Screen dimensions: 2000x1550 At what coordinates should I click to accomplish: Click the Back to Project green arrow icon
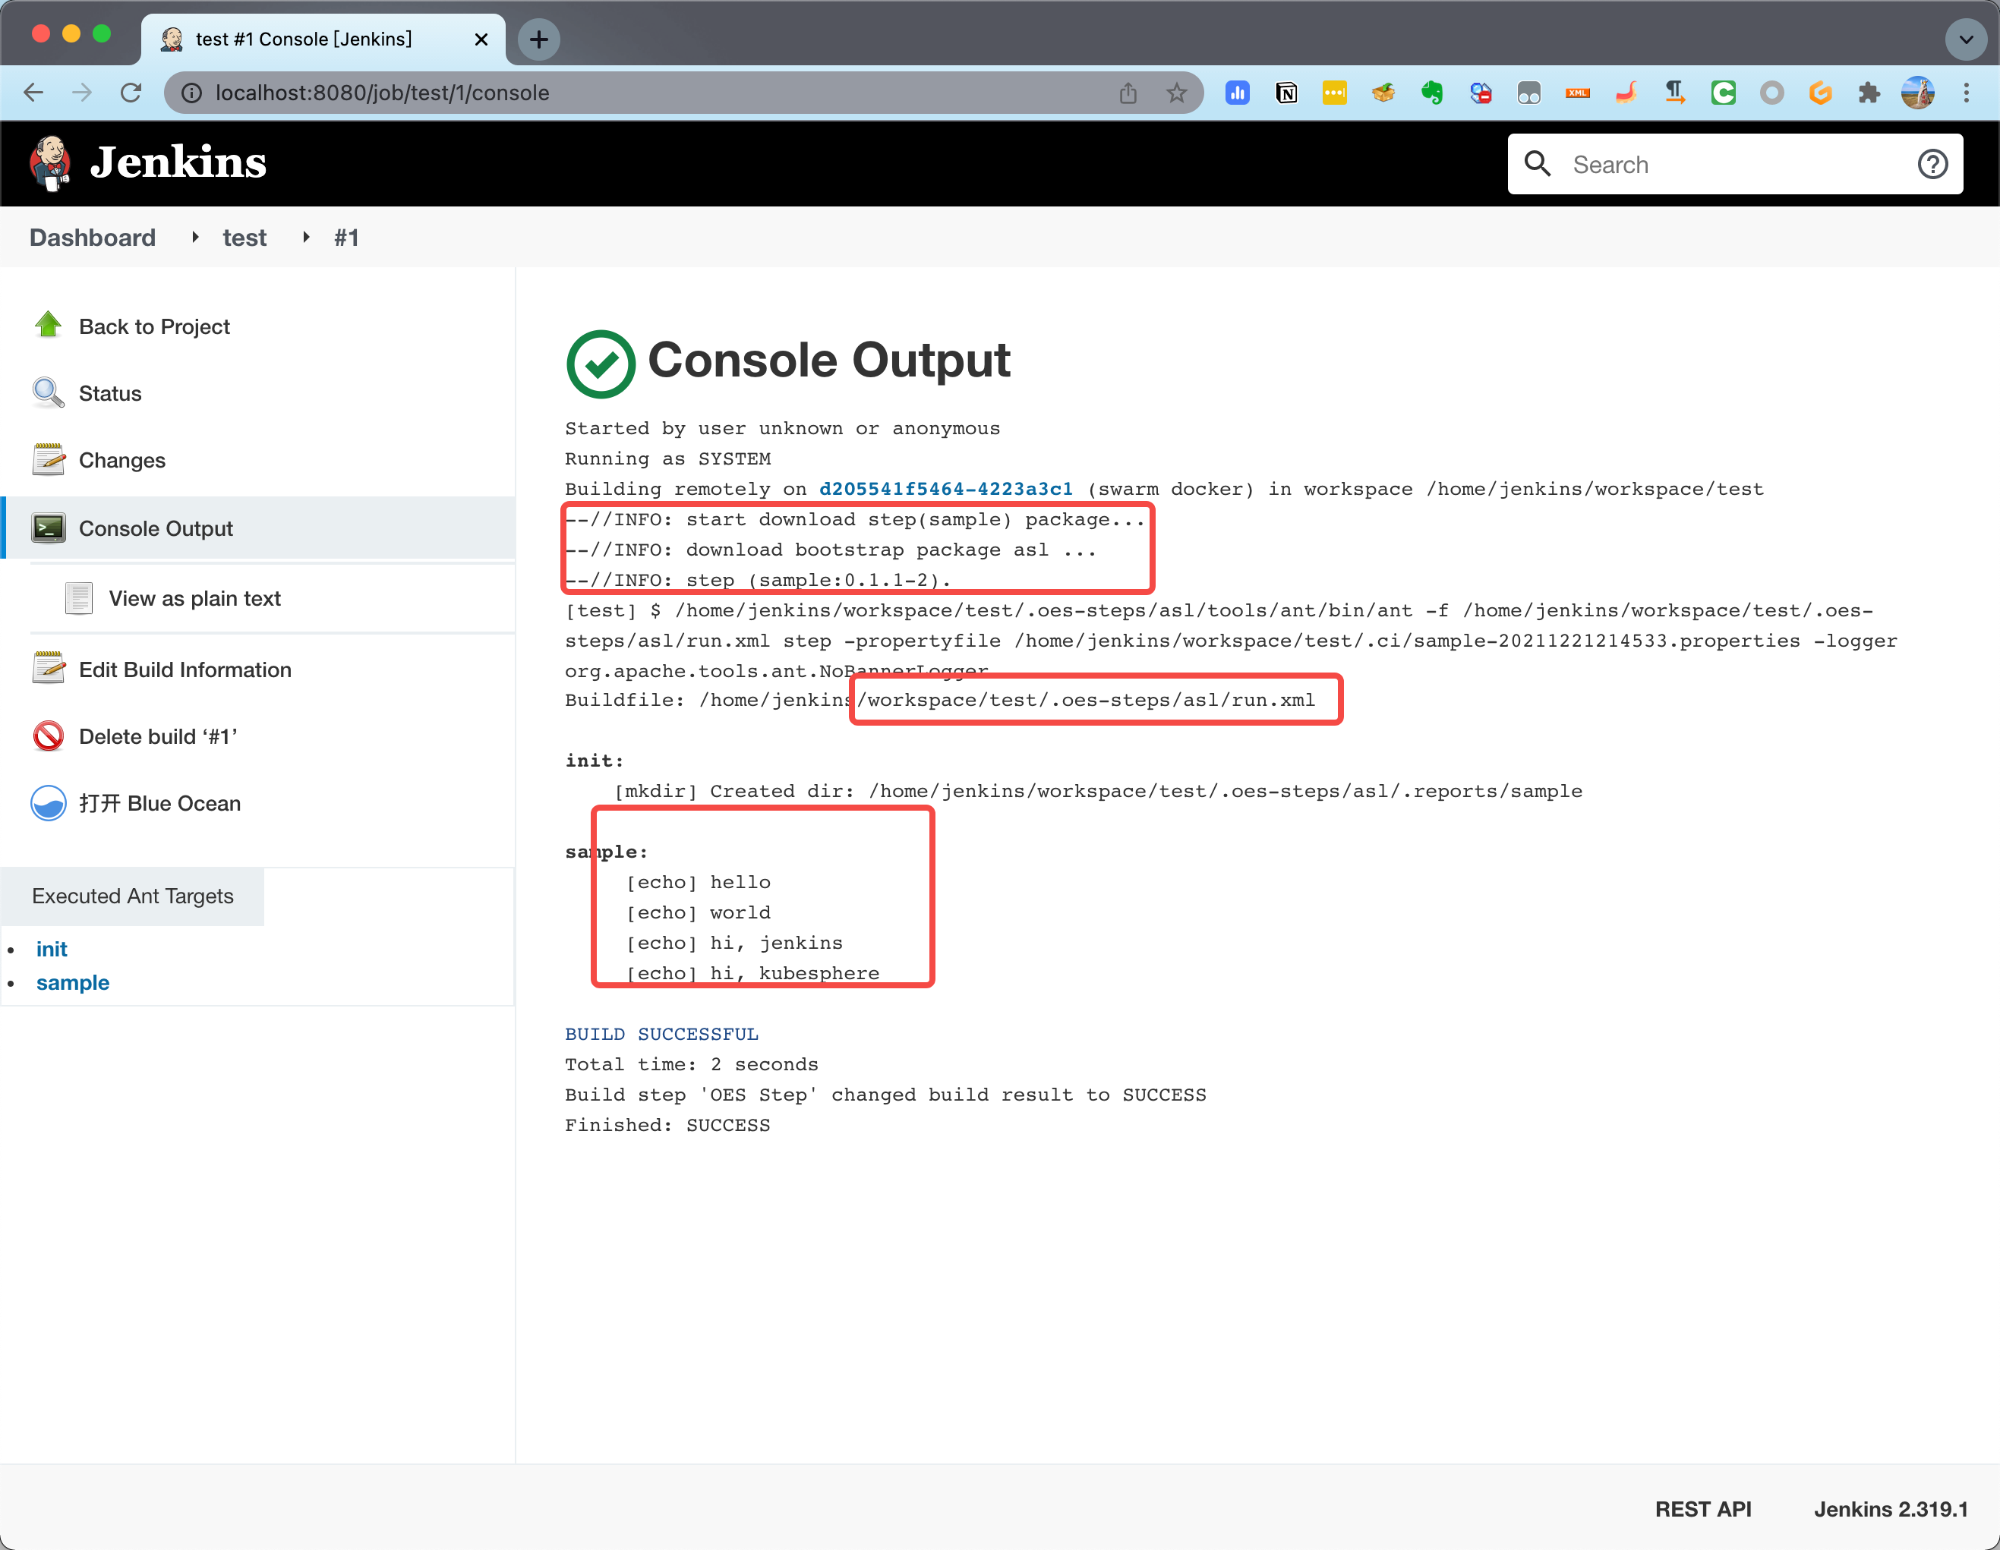pyautogui.click(x=48, y=325)
